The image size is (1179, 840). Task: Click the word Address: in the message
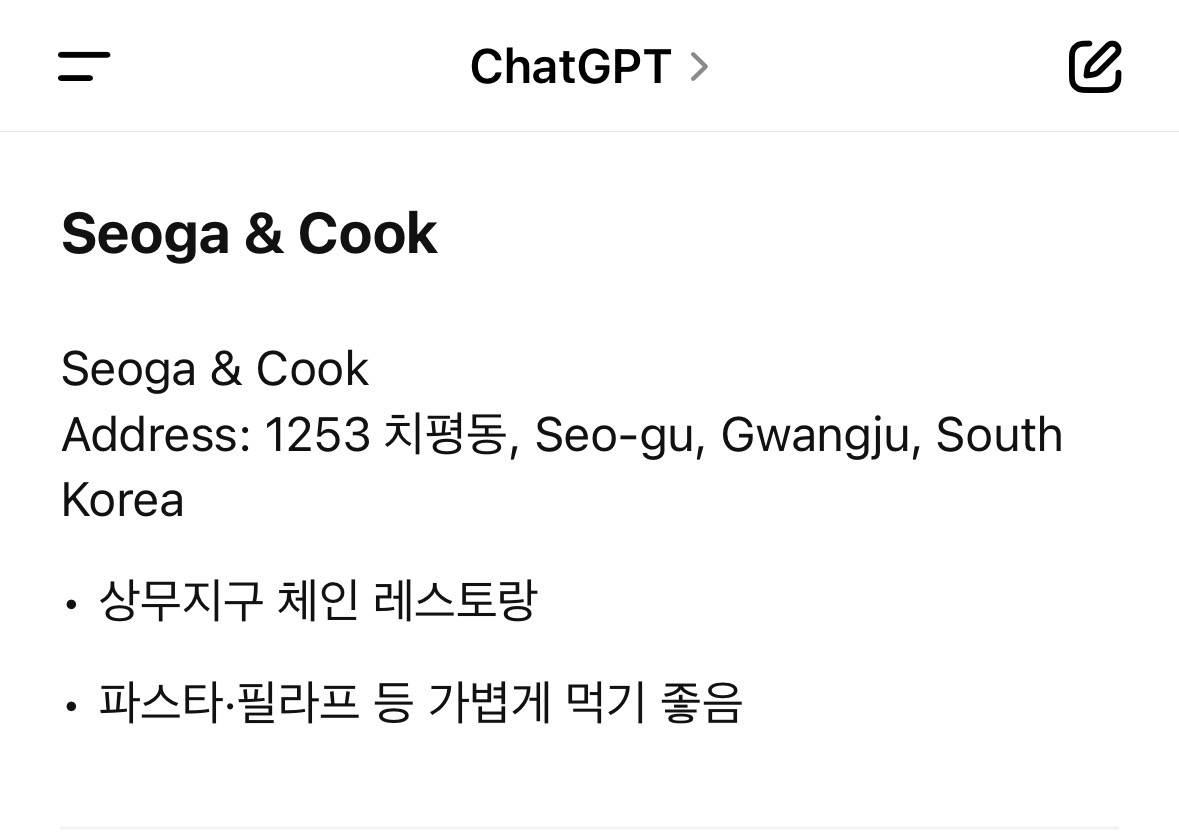click(x=154, y=435)
